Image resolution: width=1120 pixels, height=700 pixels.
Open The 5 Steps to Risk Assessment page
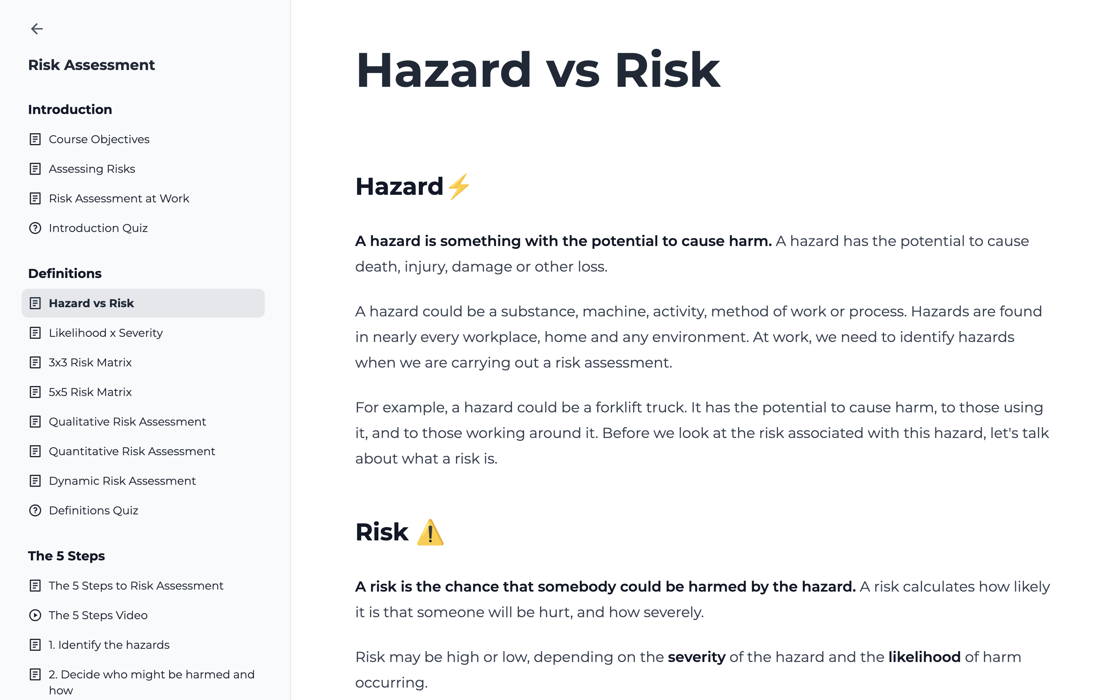coord(135,585)
